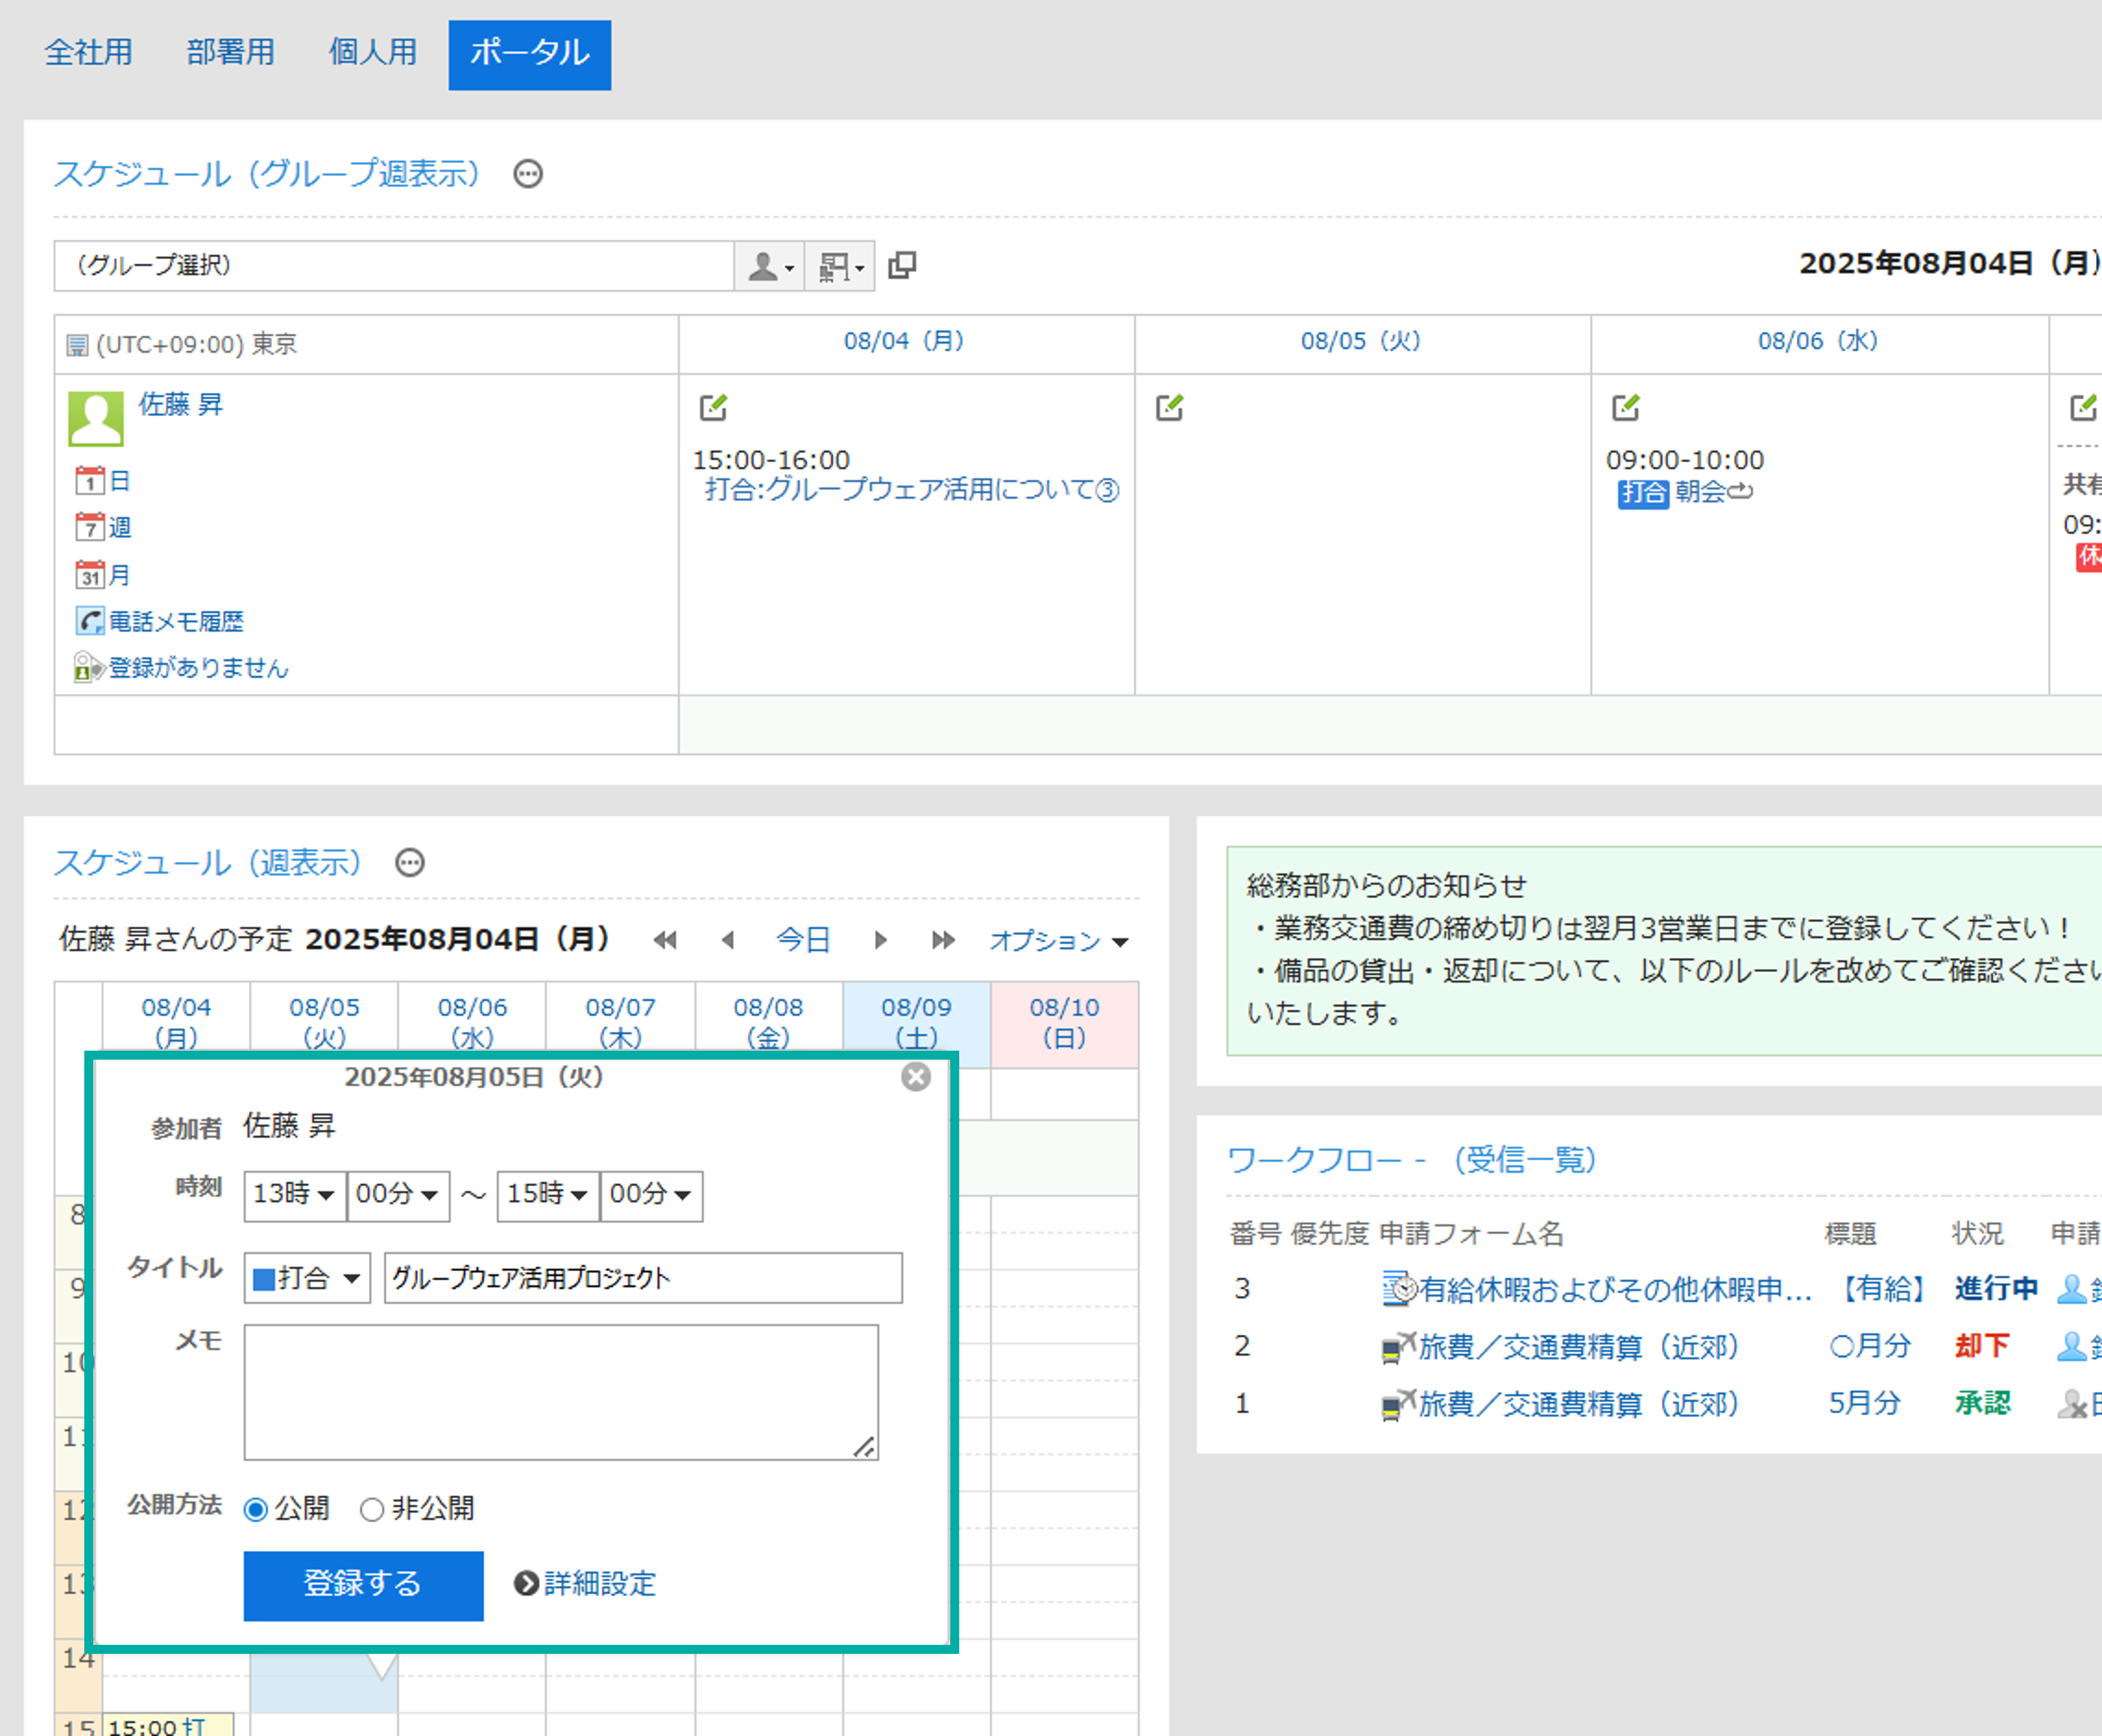This screenshot has width=2102, height=1736.
Task: Open end hour dropdown 15時
Action: [548, 1196]
